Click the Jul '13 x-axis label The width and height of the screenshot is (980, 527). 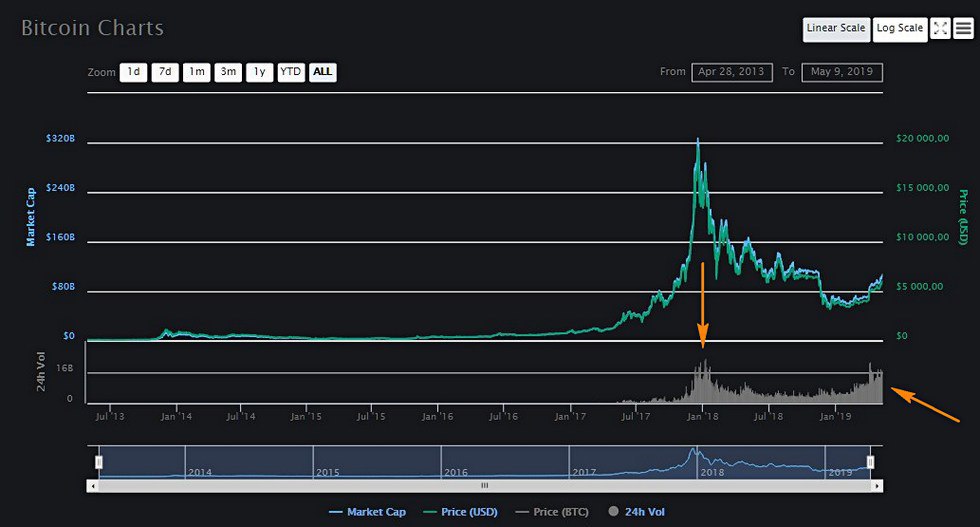click(110, 416)
